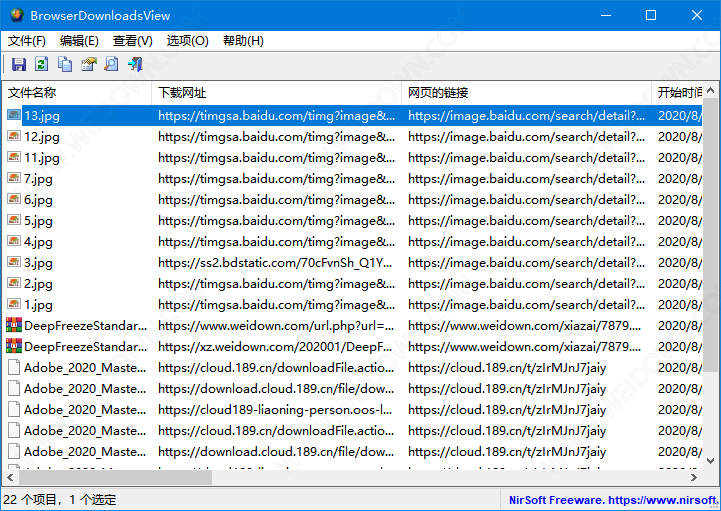Image resolution: width=721 pixels, height=511 pixels.
Task: Click the image.baidu.com page link of 12.jpg
Action: pos(526,137)
